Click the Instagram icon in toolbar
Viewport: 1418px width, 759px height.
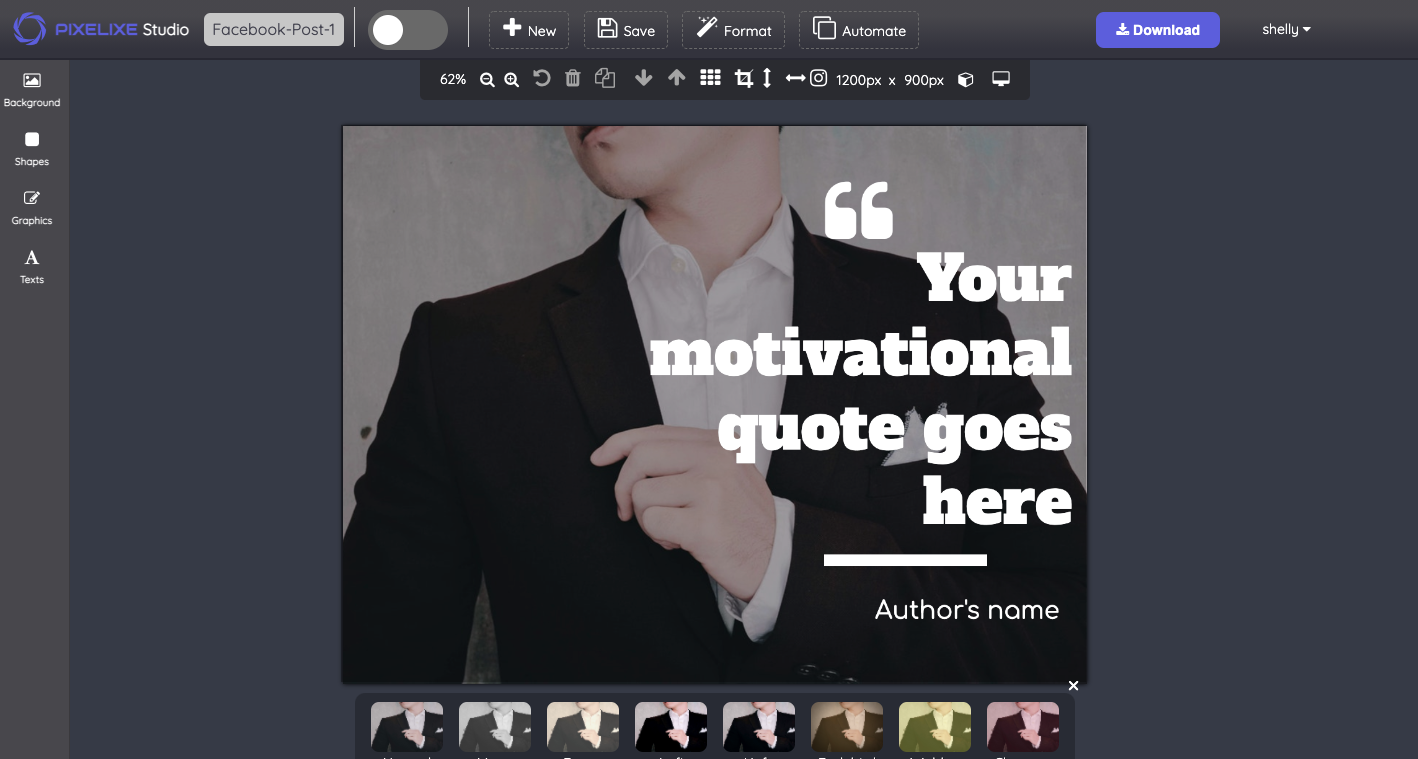click(818, 78)
